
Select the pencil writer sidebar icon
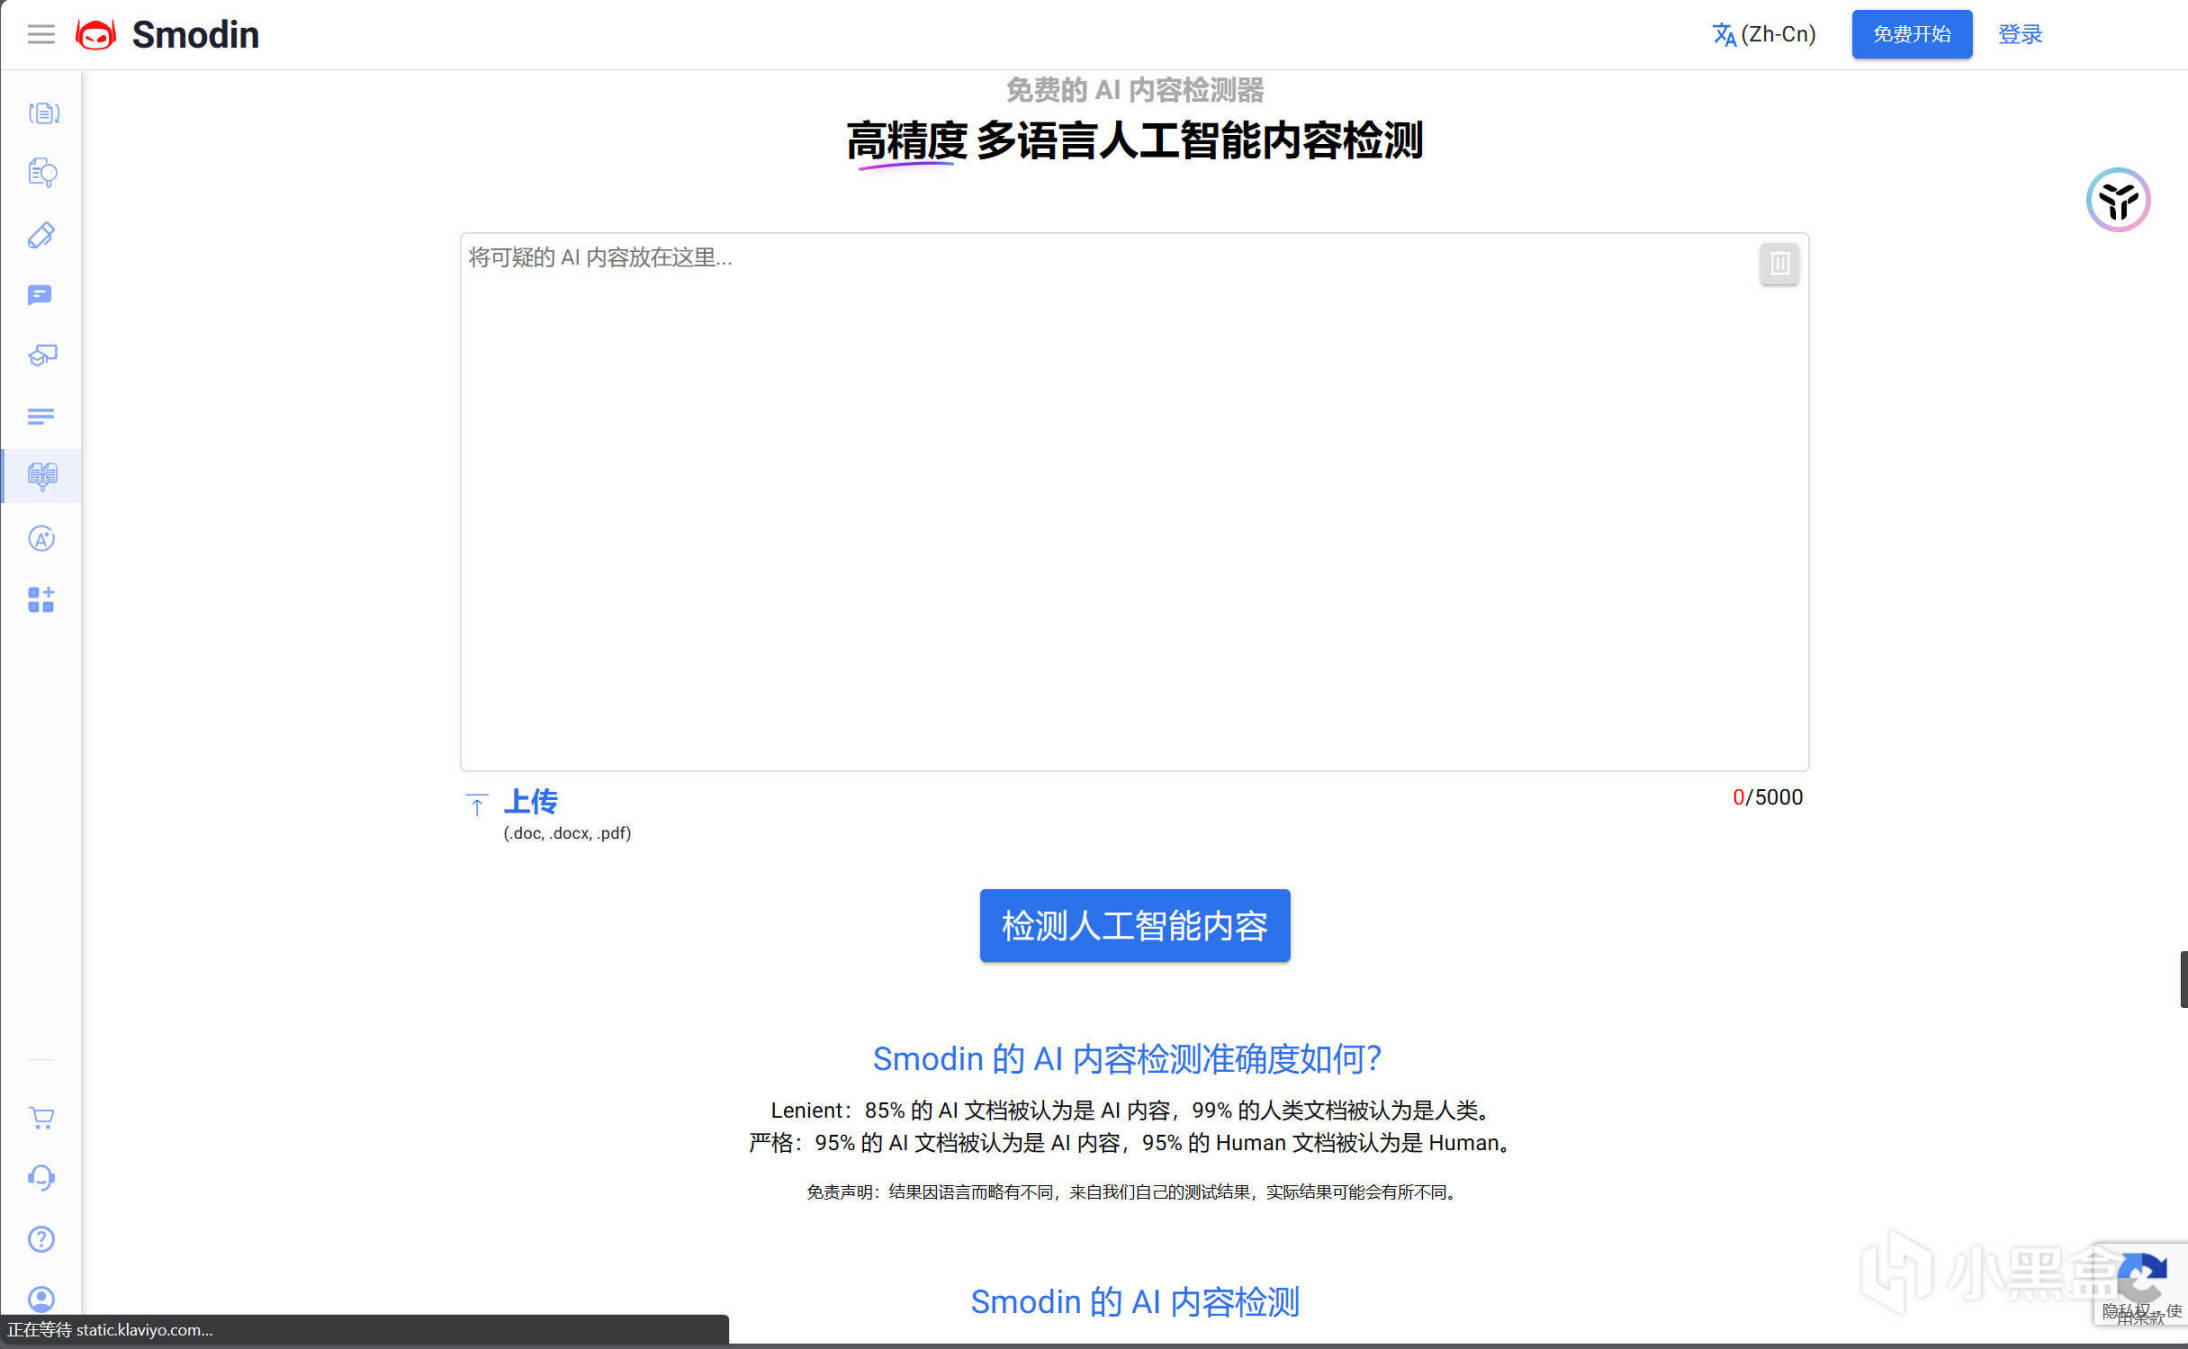[41, 235]
